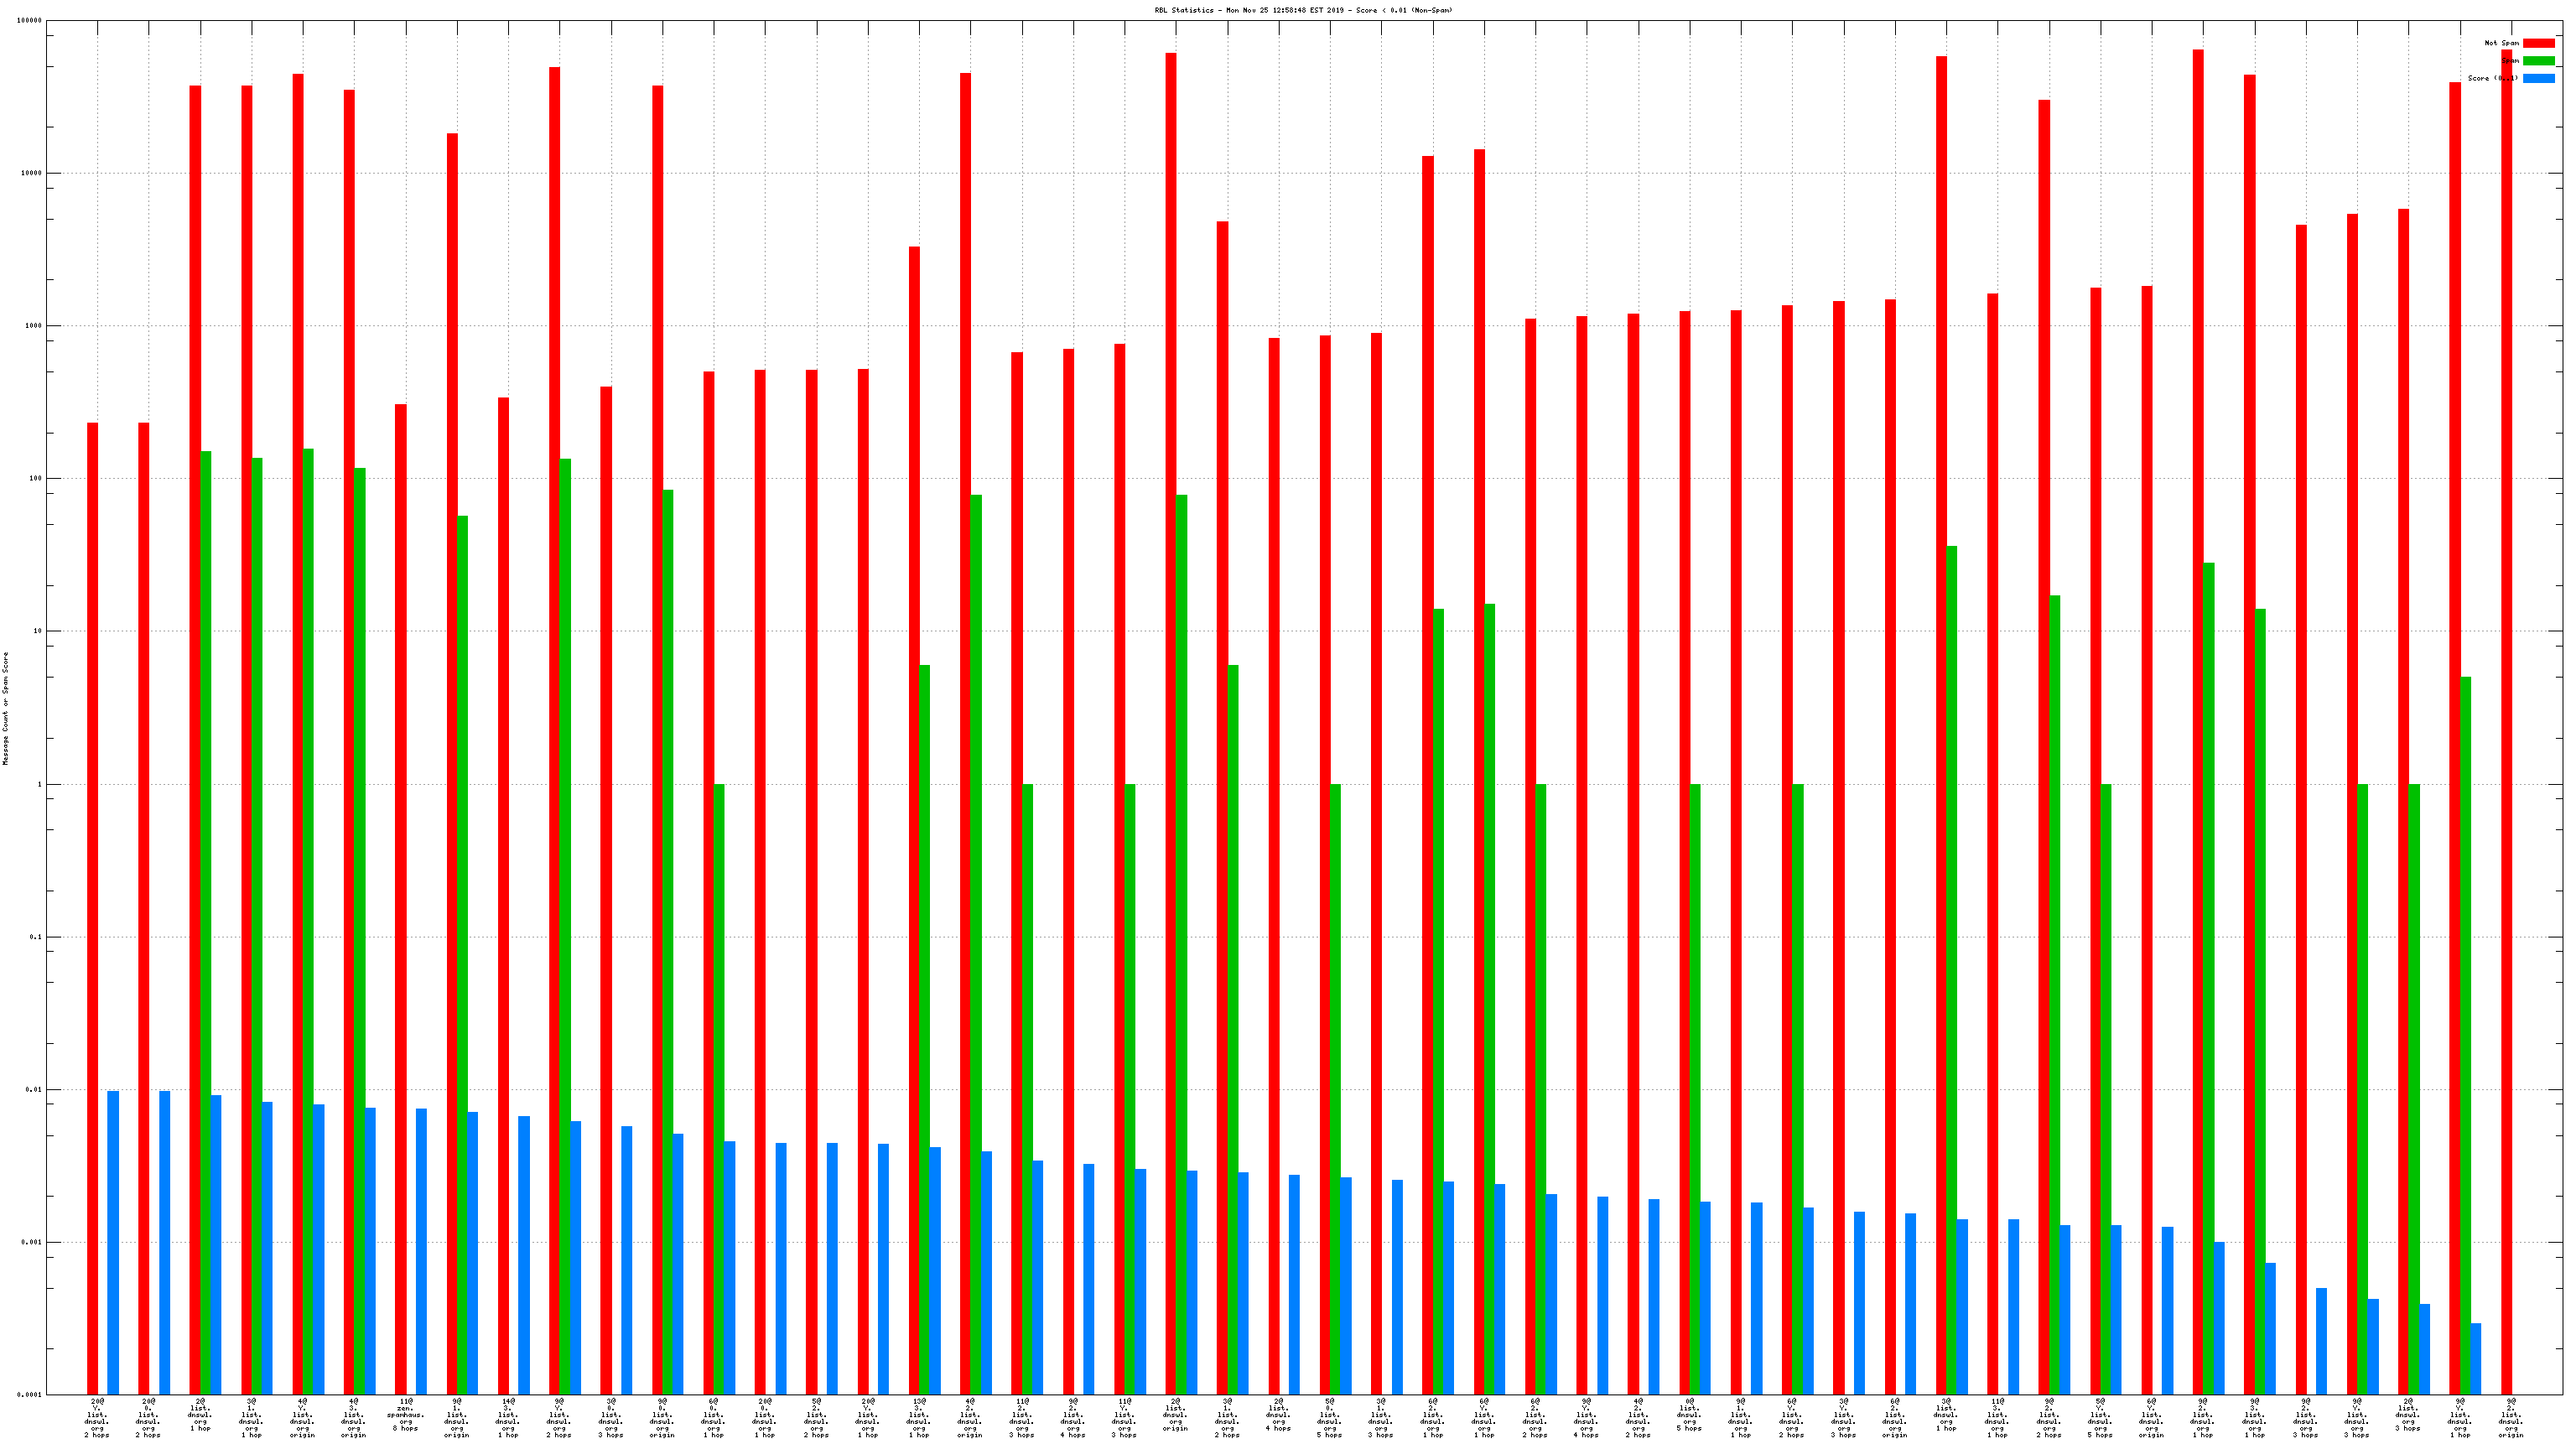2576x1449 pixels.
Task: Click the y-axis tick label '1'
Action: pos(40,785)
